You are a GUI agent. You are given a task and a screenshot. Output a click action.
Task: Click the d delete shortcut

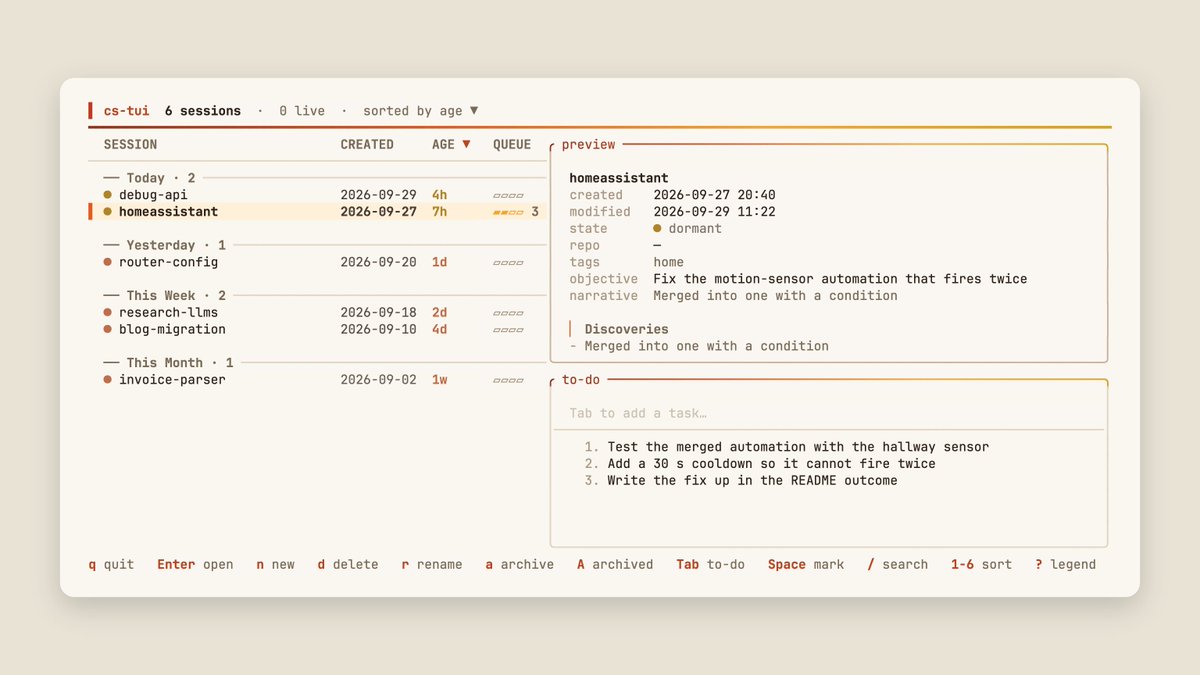(x=348, y=565)
